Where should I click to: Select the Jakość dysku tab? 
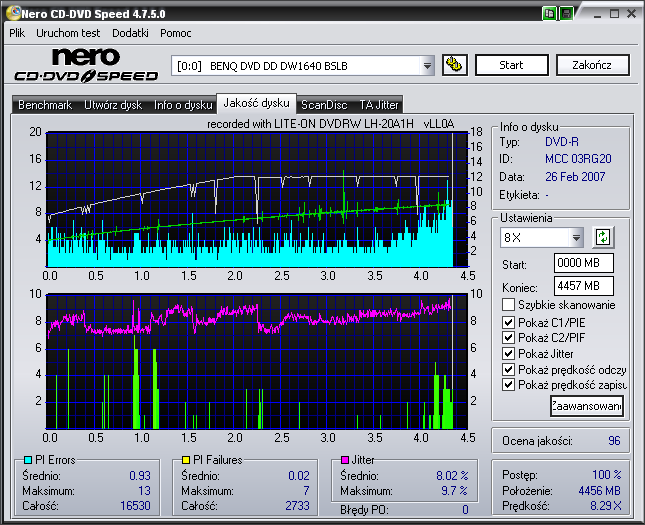[256, 103]
